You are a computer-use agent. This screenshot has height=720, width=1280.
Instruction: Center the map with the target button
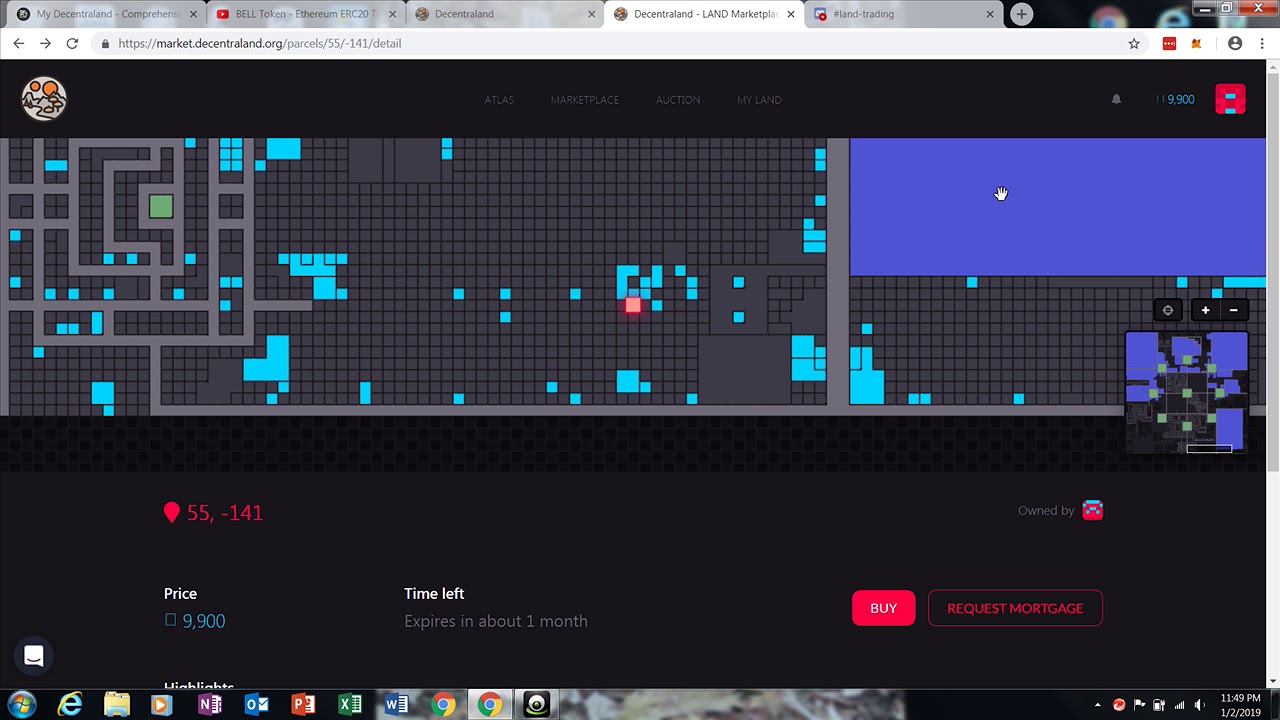[x=1167, y=310]
